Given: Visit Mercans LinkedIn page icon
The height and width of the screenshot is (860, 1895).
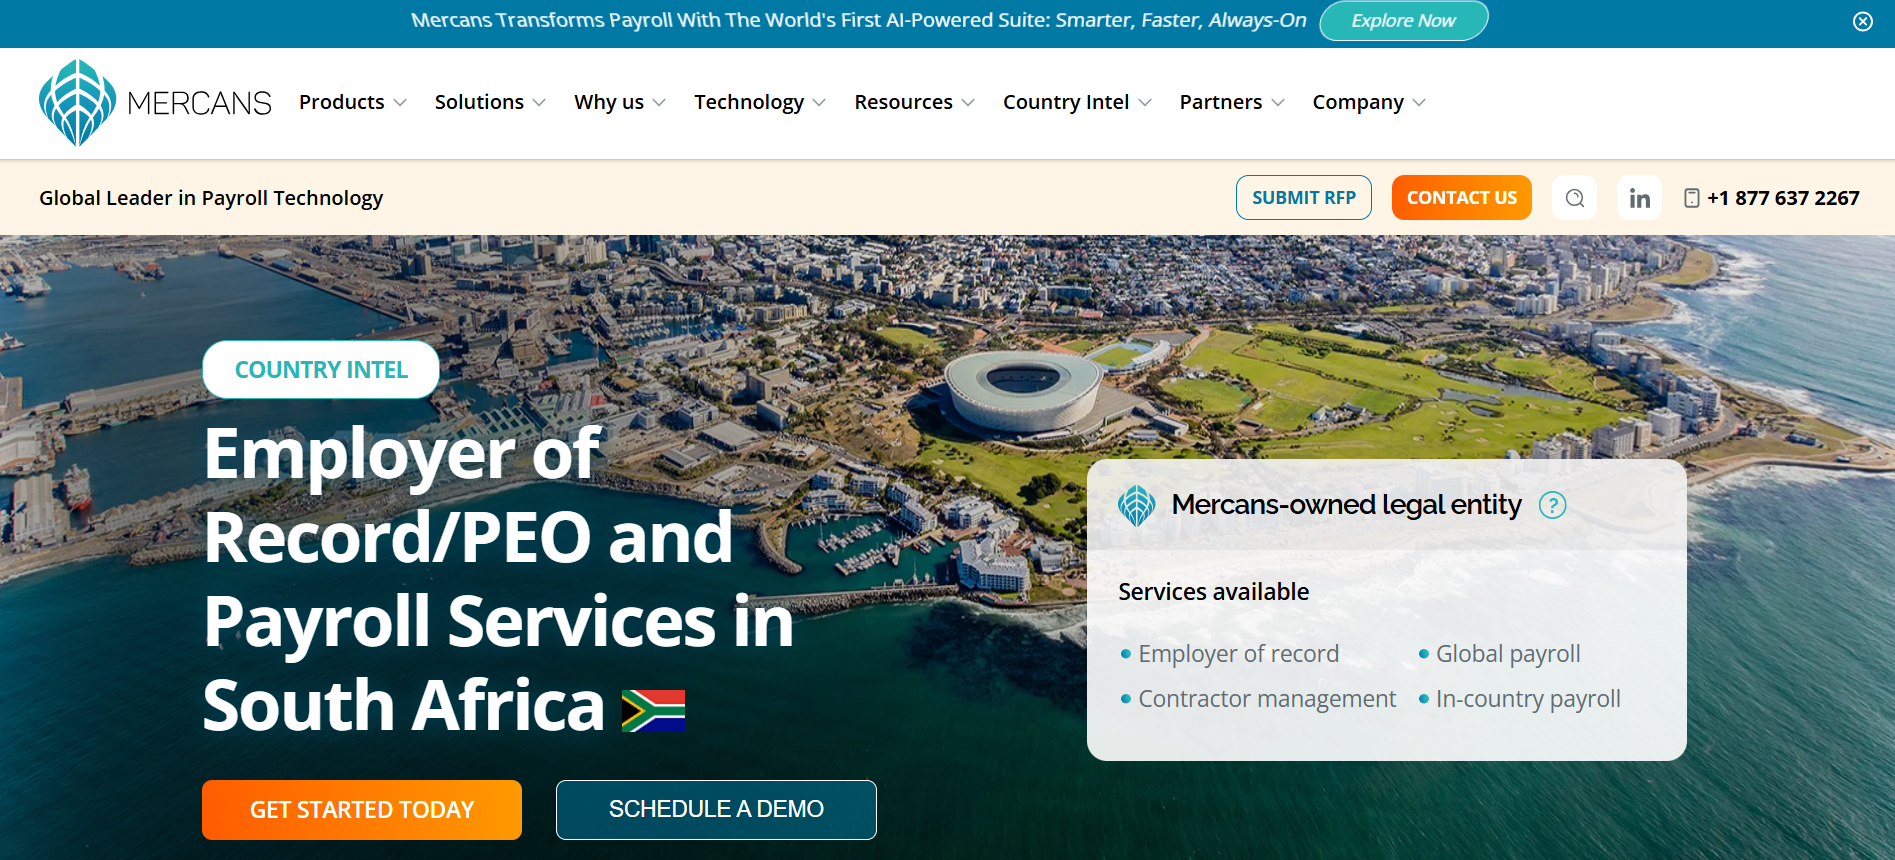Looking at the screenshot, I should coord(1640,198).
